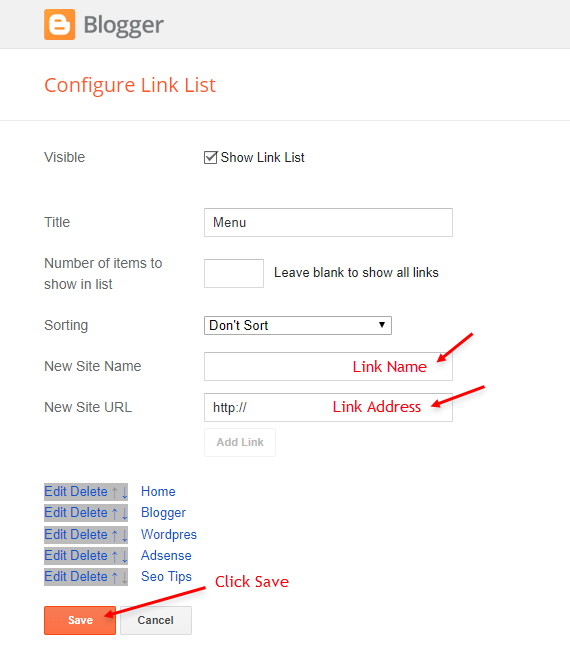This screenshot has height=650, width=570.
Task: Open the Blogger link in the list
Action: [163, 513]
